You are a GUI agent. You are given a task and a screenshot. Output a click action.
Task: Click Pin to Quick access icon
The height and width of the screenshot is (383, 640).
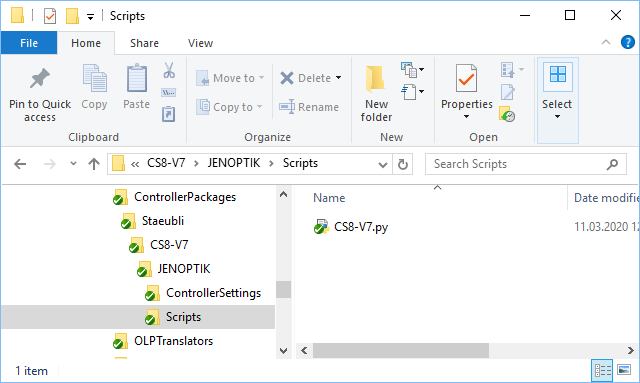[40, 78]
